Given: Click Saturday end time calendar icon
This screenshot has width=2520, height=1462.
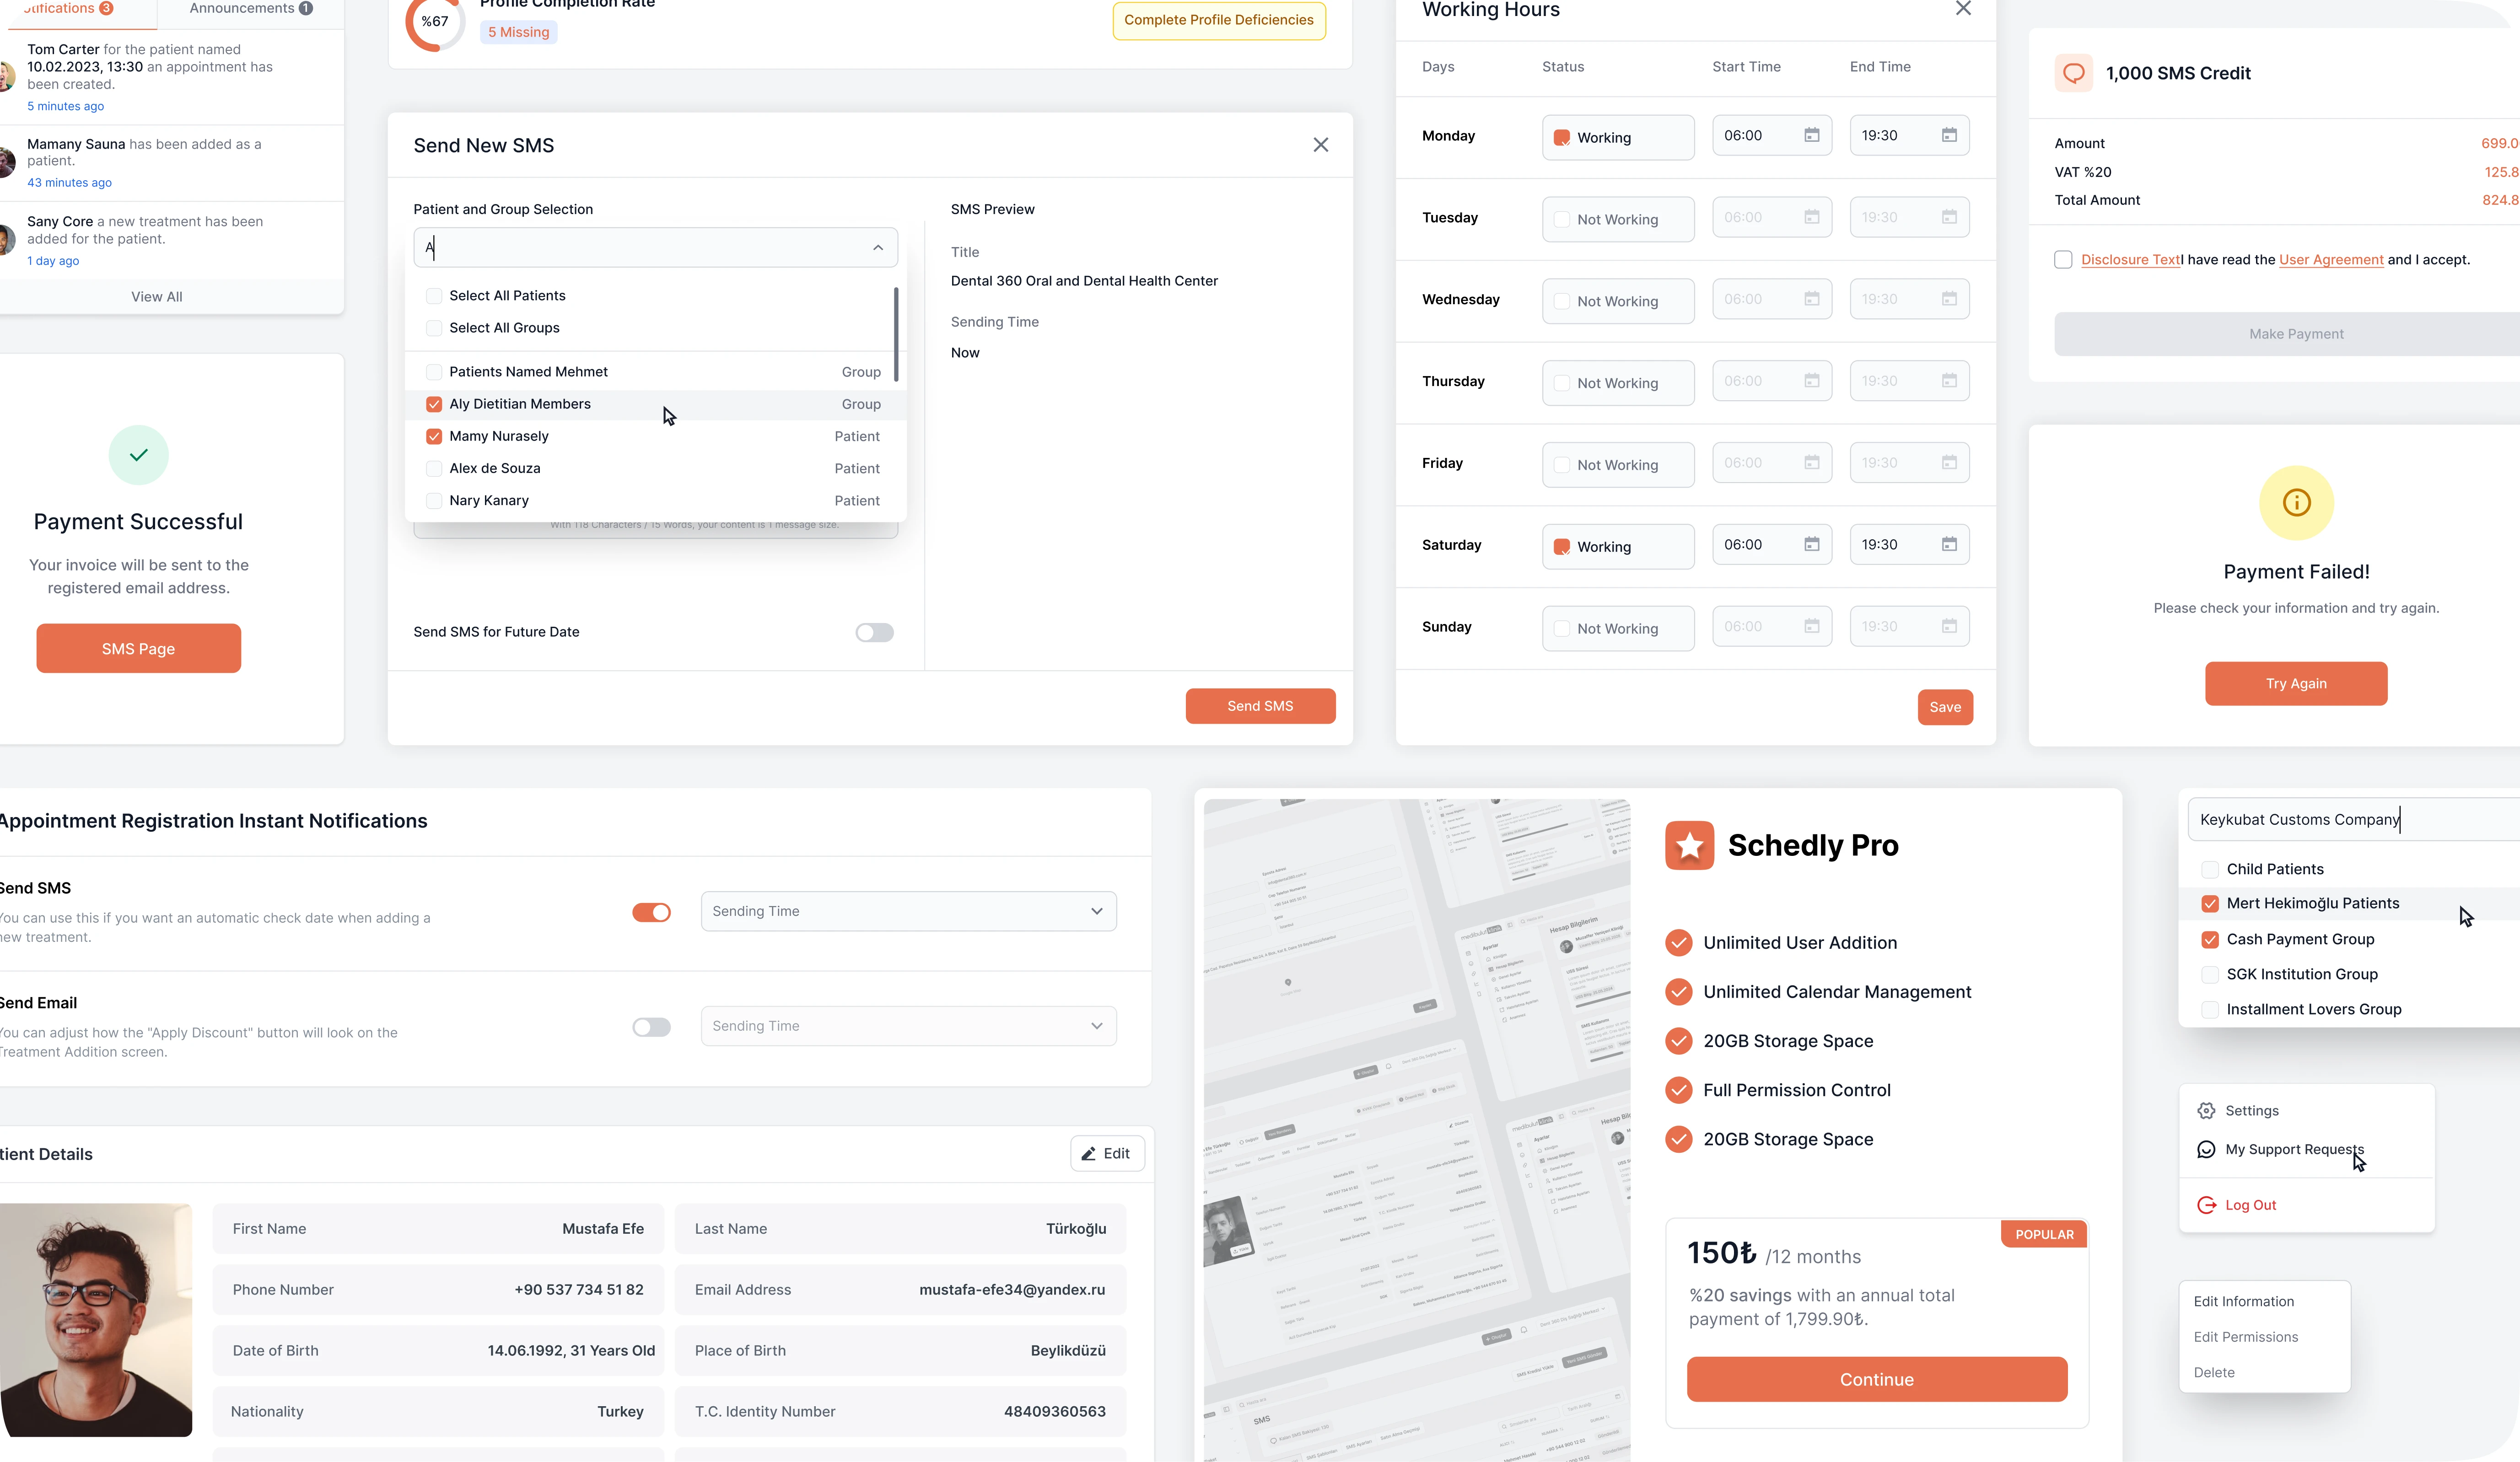Looking at the screenshot, I should pos(1949,544).
